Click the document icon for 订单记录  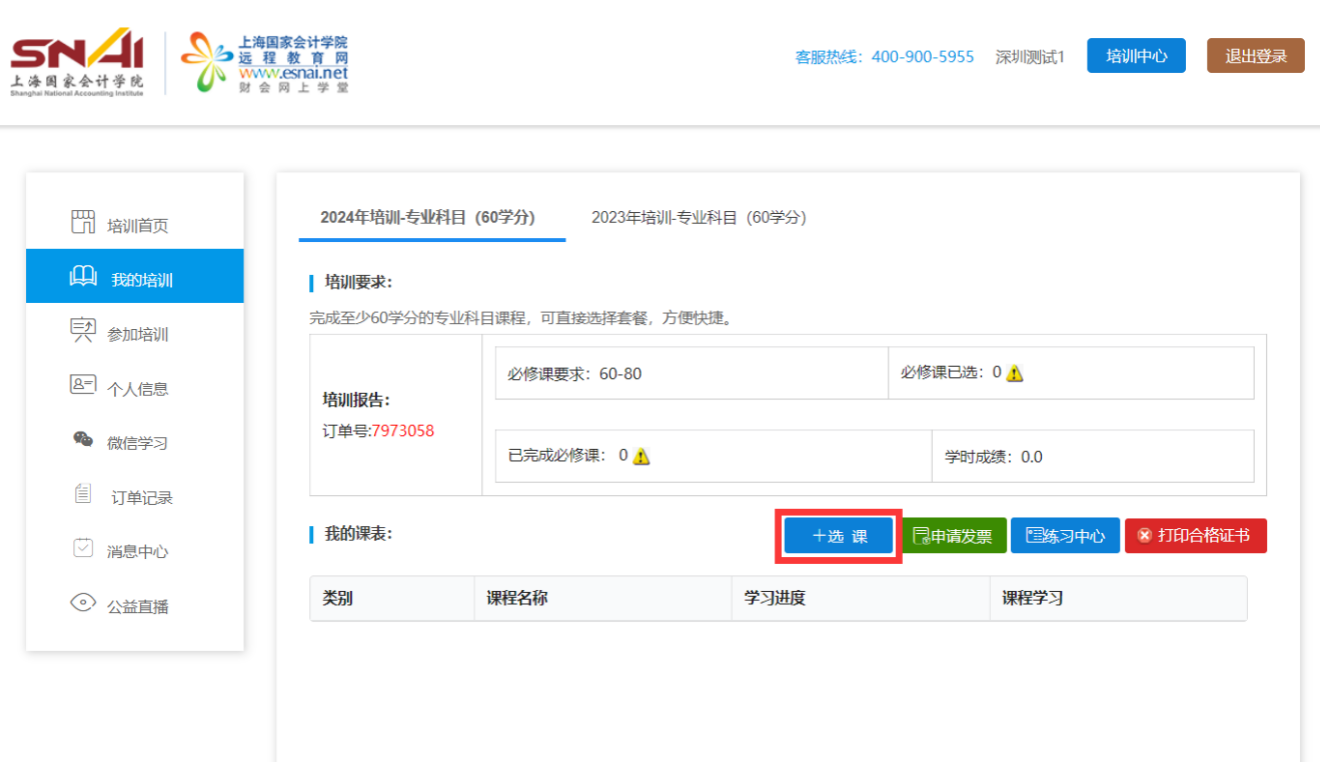[83, 494]
